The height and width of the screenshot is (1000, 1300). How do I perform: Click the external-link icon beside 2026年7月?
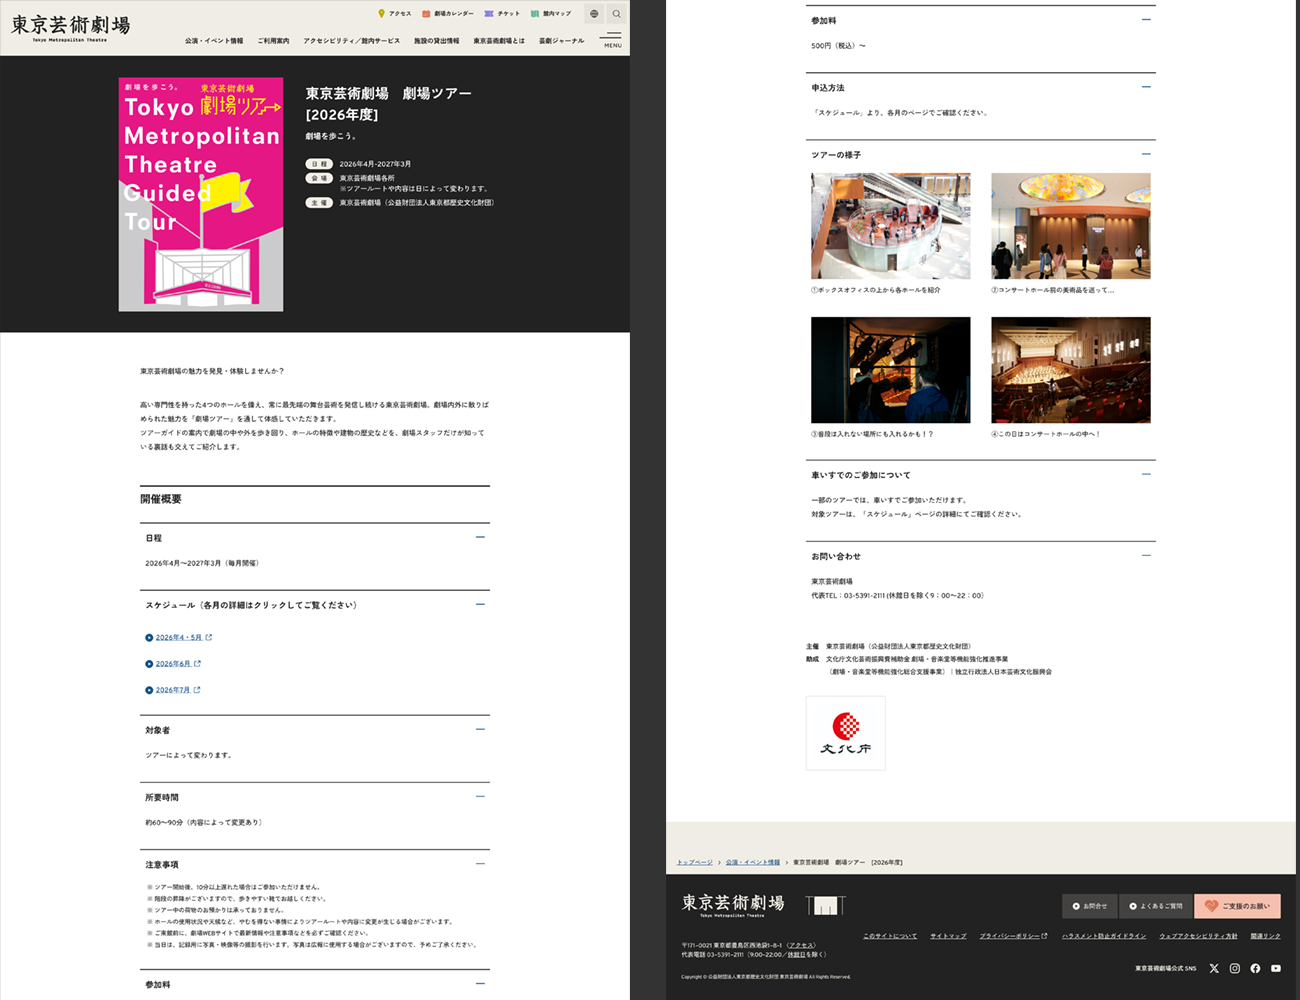197,690
